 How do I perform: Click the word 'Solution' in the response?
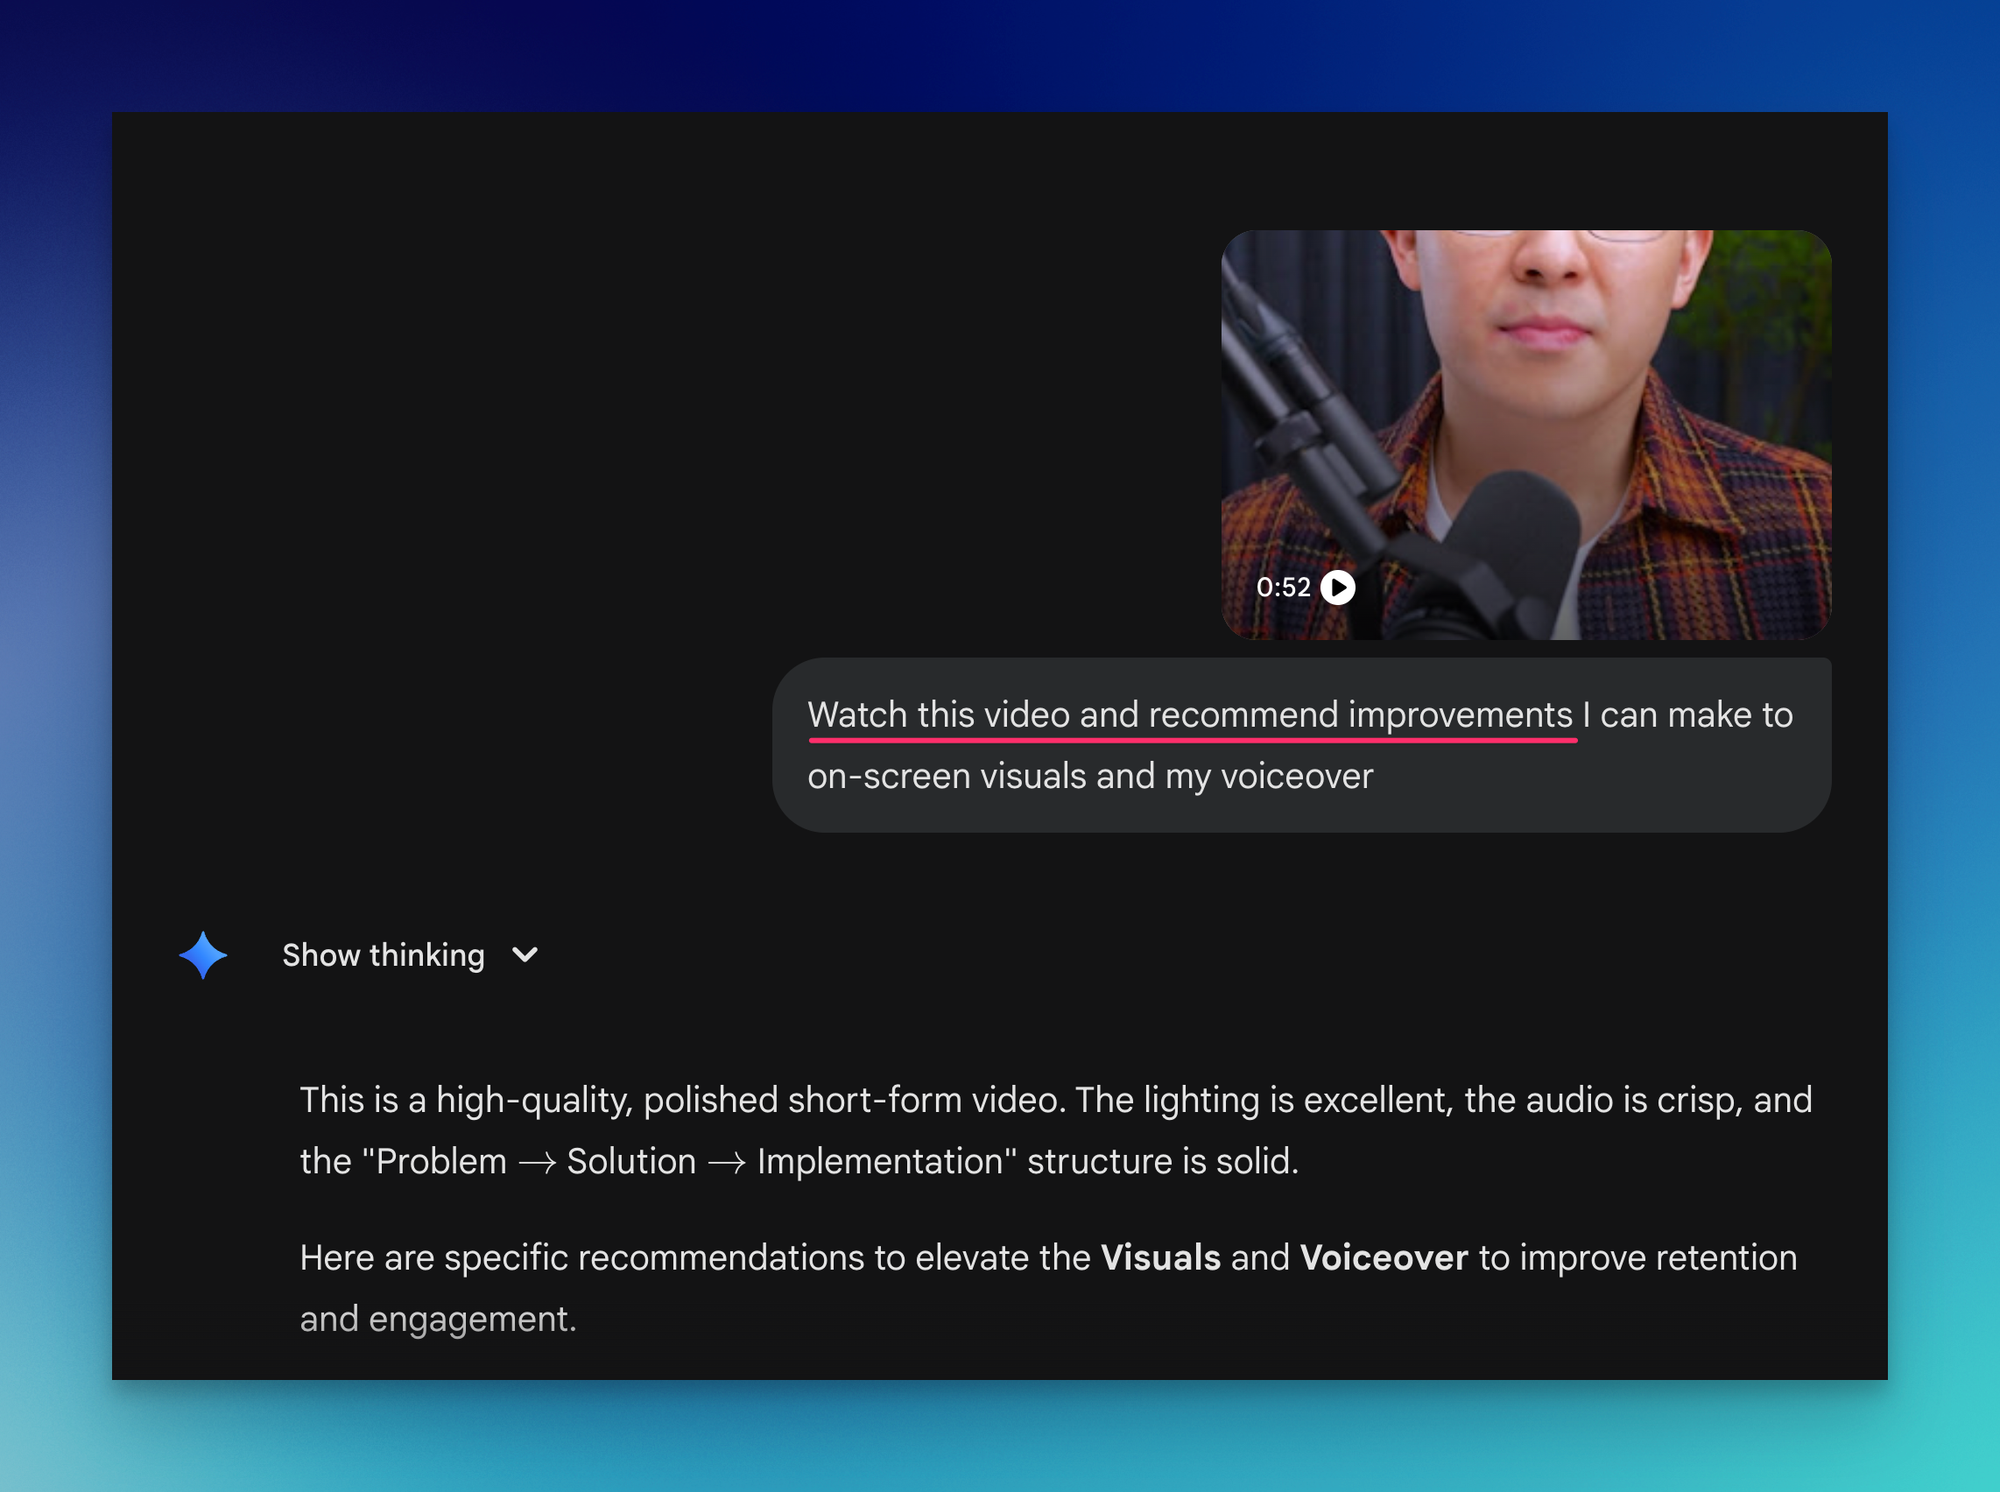pos(631,1161)
